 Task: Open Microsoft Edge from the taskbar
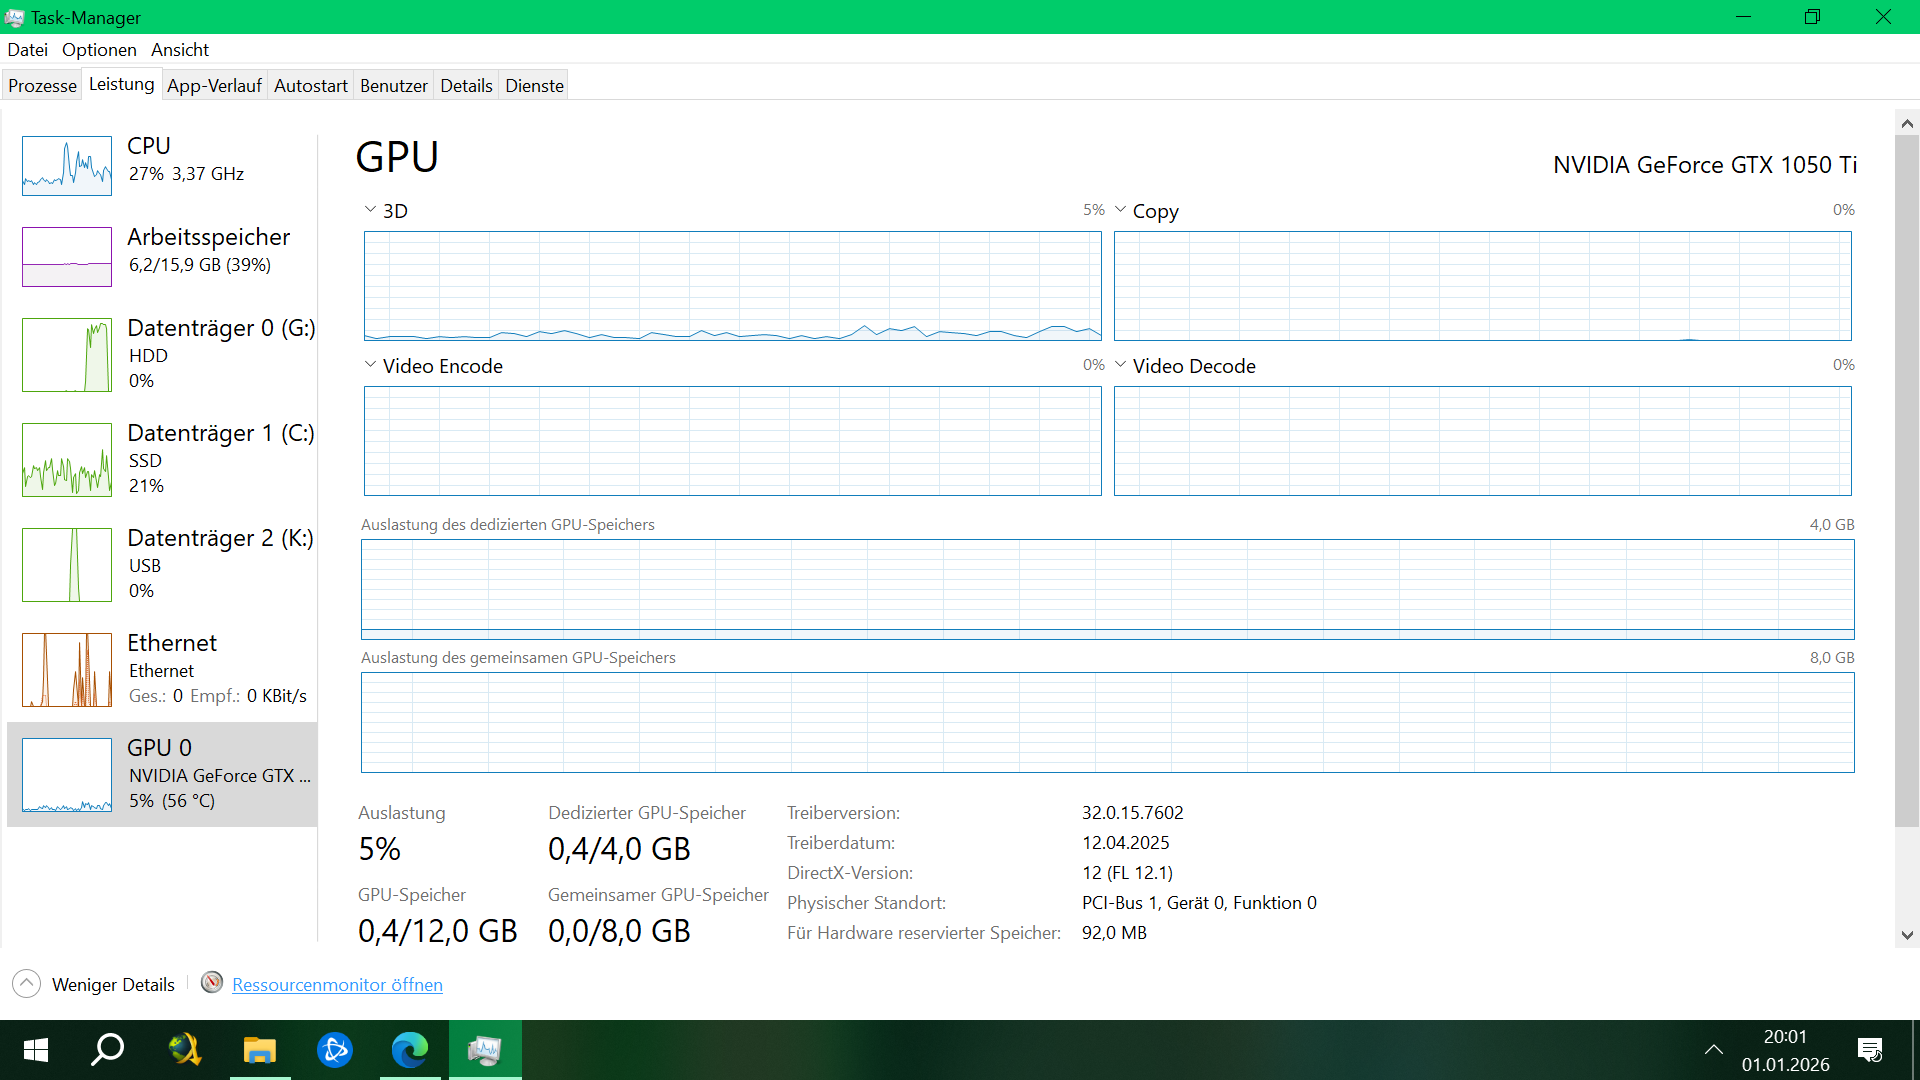pyautogui.click(x=409, y=1050)
